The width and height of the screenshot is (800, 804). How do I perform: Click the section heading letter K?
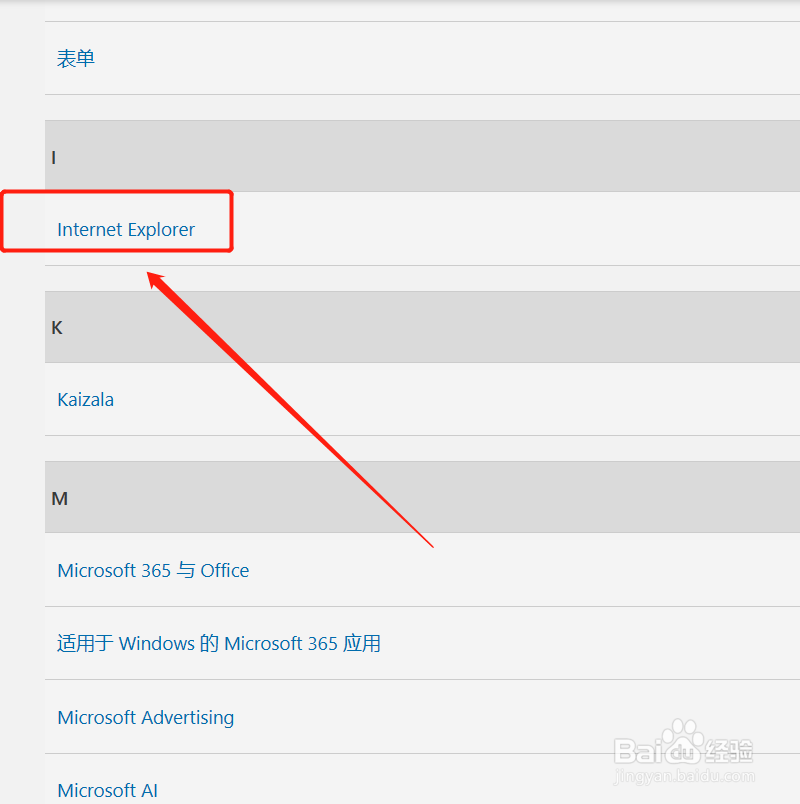57,328
